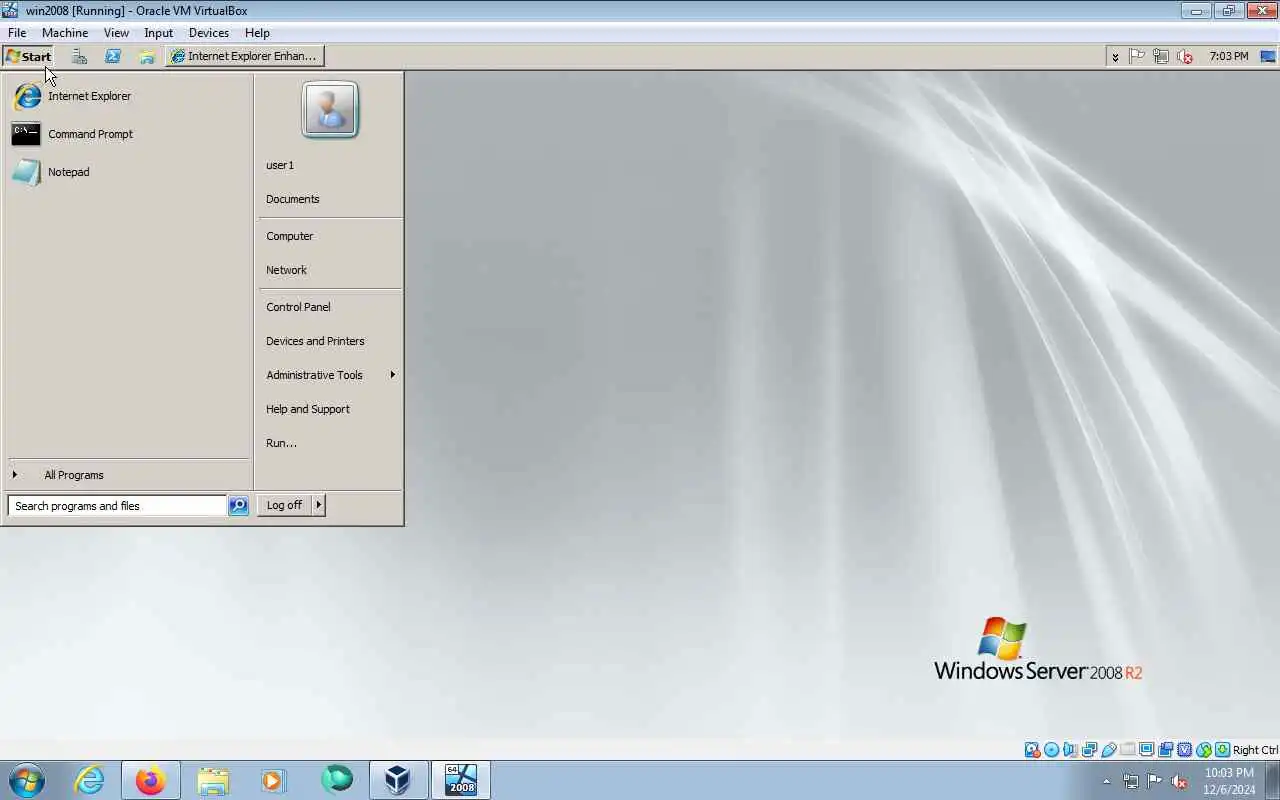Open Control Panel
The width and height of the screenshot is (1280, 800).
(330, 307)
